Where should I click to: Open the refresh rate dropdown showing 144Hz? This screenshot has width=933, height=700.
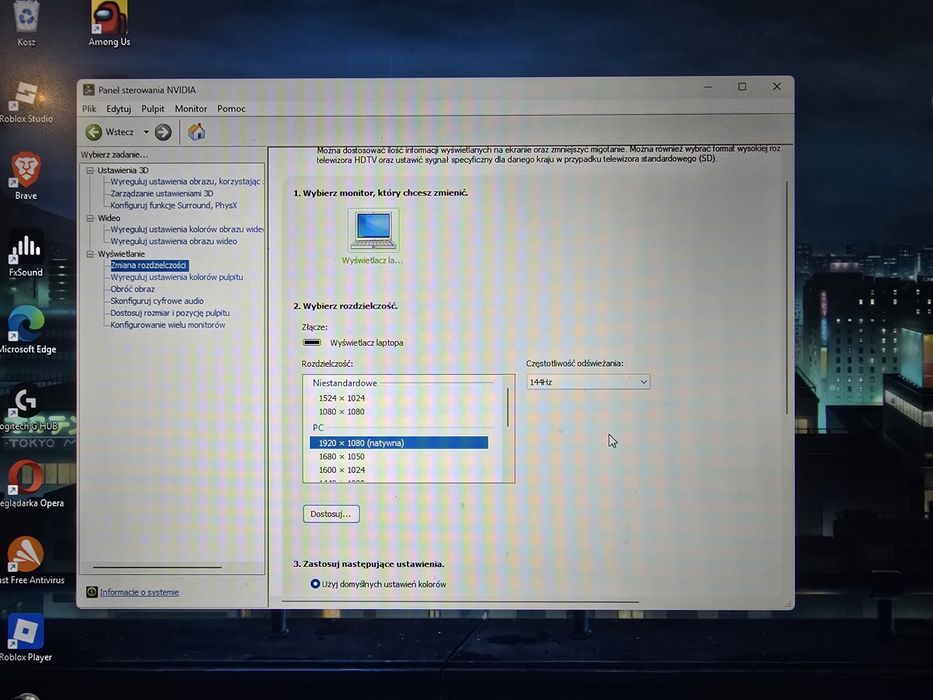coord(588,382)
